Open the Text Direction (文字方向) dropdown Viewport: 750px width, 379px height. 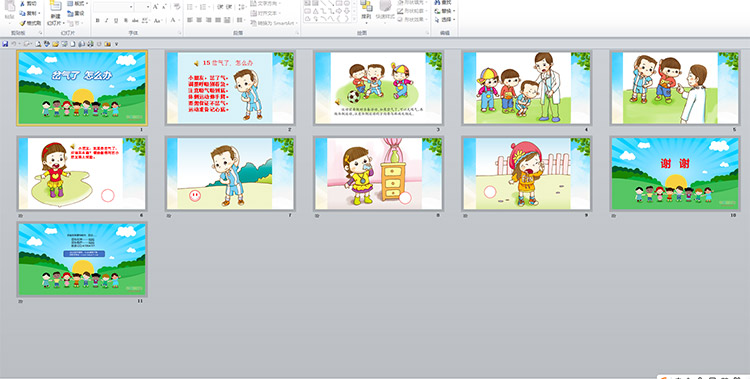[x=266, y=3]
